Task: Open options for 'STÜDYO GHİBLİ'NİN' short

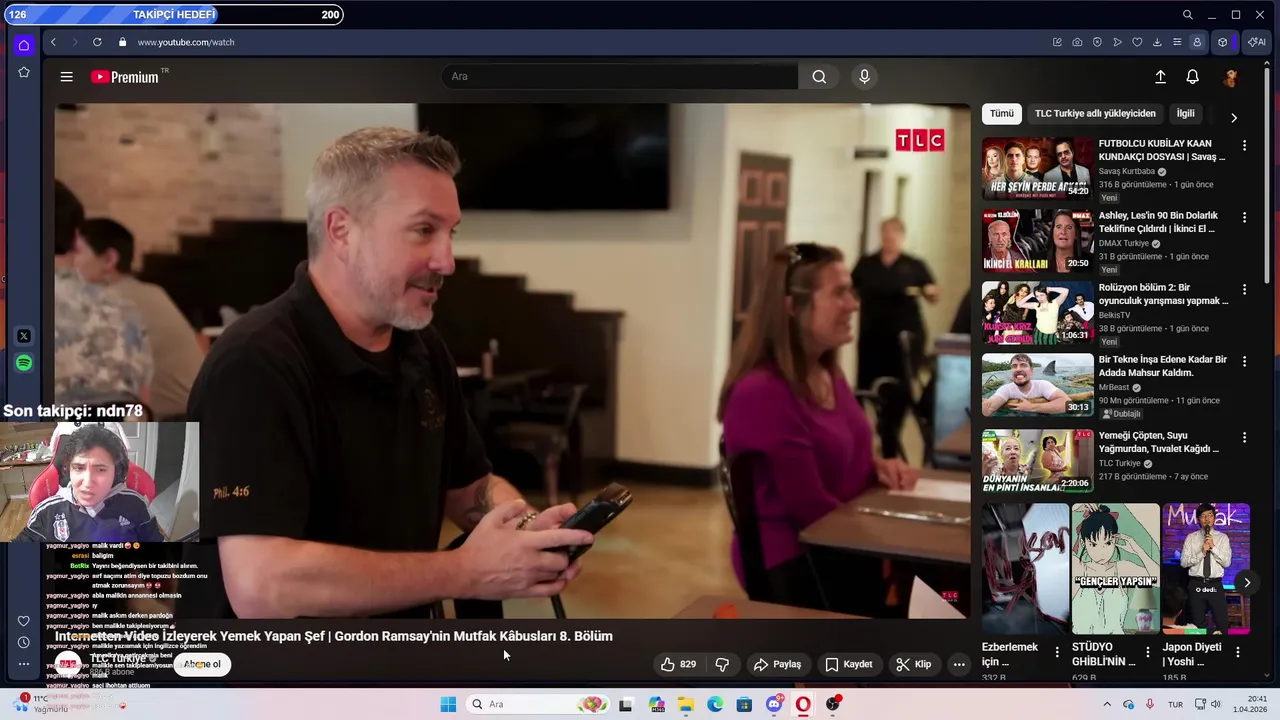Action: 1147,652
